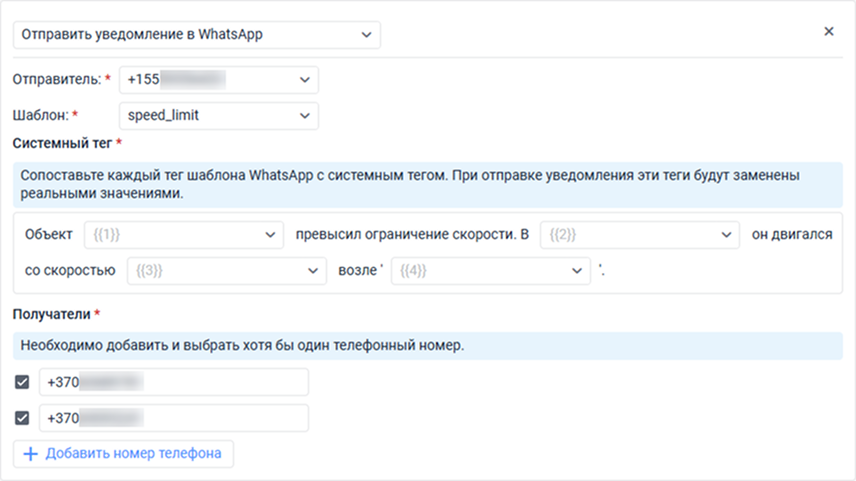Click into the second recipient phone number field

[173, 418]
